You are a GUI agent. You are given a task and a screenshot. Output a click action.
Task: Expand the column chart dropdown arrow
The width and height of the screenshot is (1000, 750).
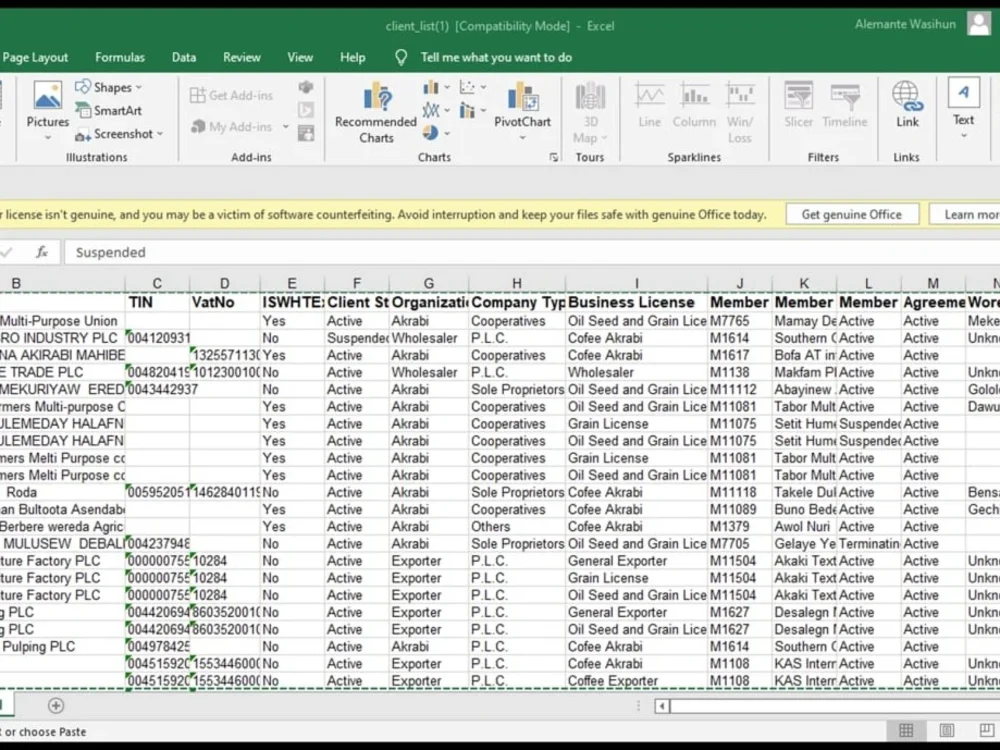[447, 87]
